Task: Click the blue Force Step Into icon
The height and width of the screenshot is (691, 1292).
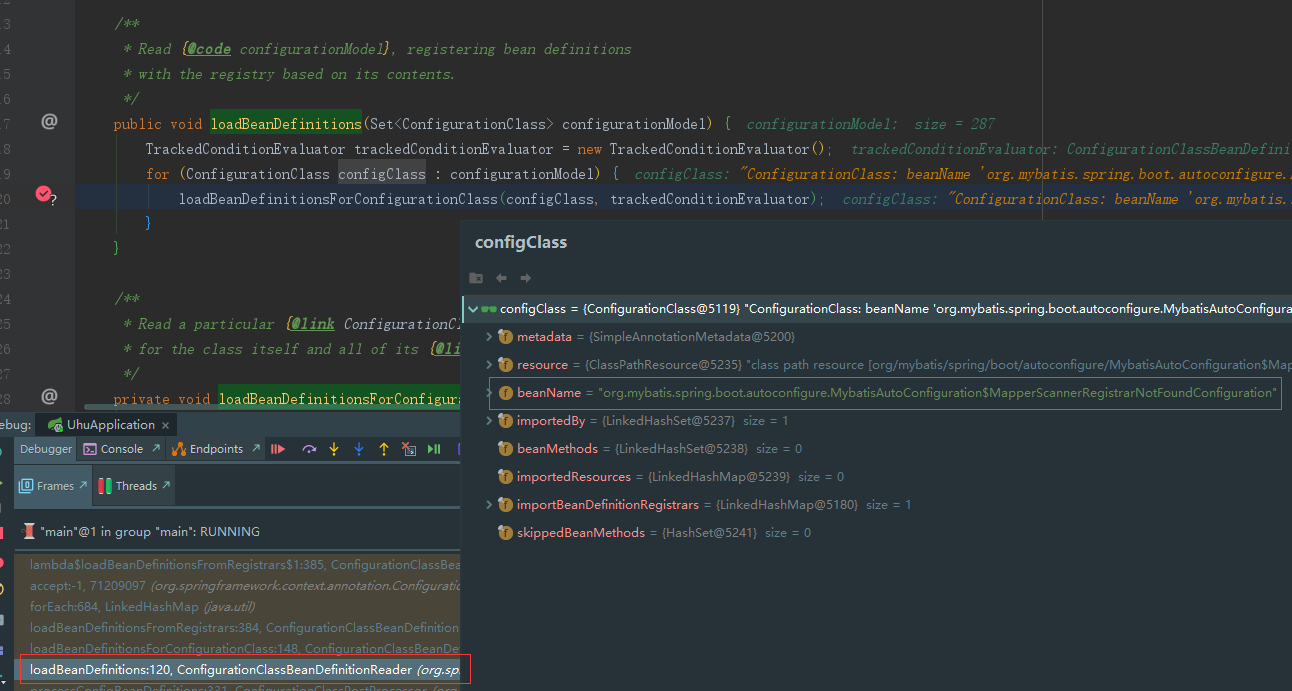Action: coord(358,449)
